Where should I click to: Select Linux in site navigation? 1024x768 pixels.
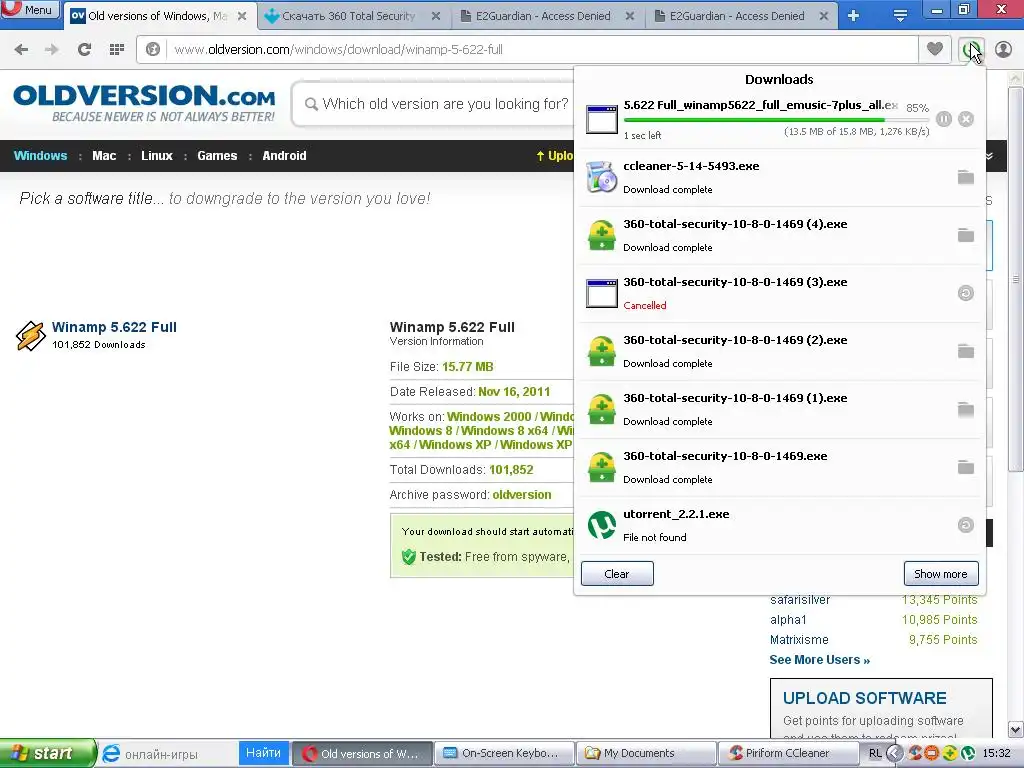157,156
